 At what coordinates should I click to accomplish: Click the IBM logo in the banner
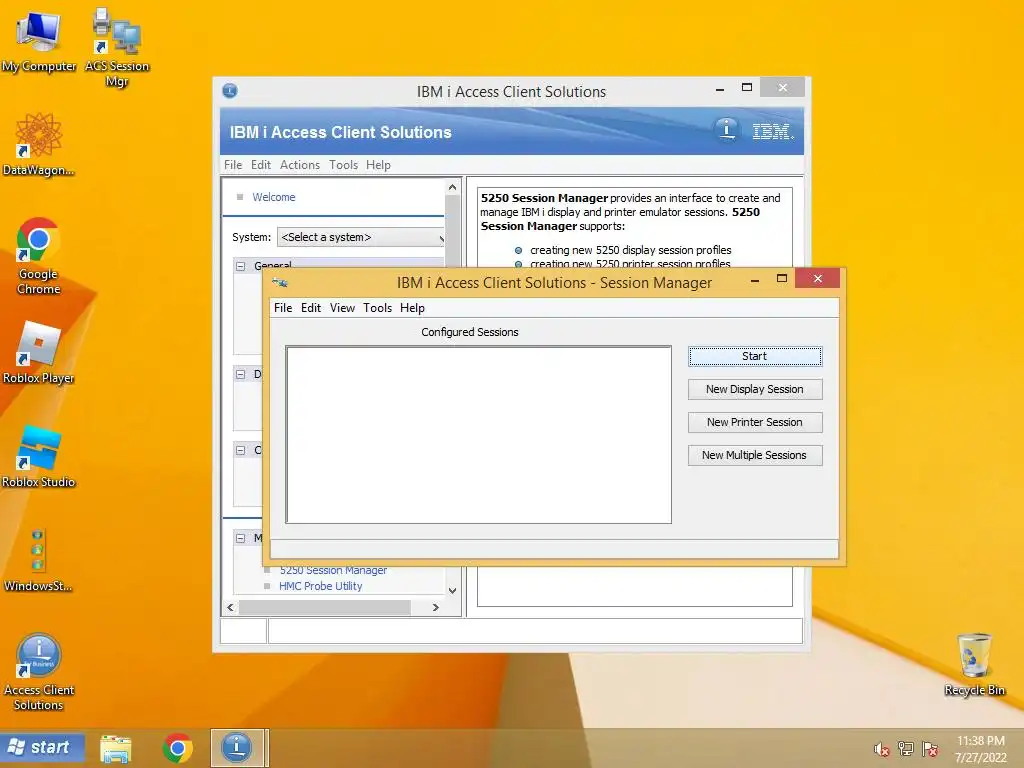[772, 132]
